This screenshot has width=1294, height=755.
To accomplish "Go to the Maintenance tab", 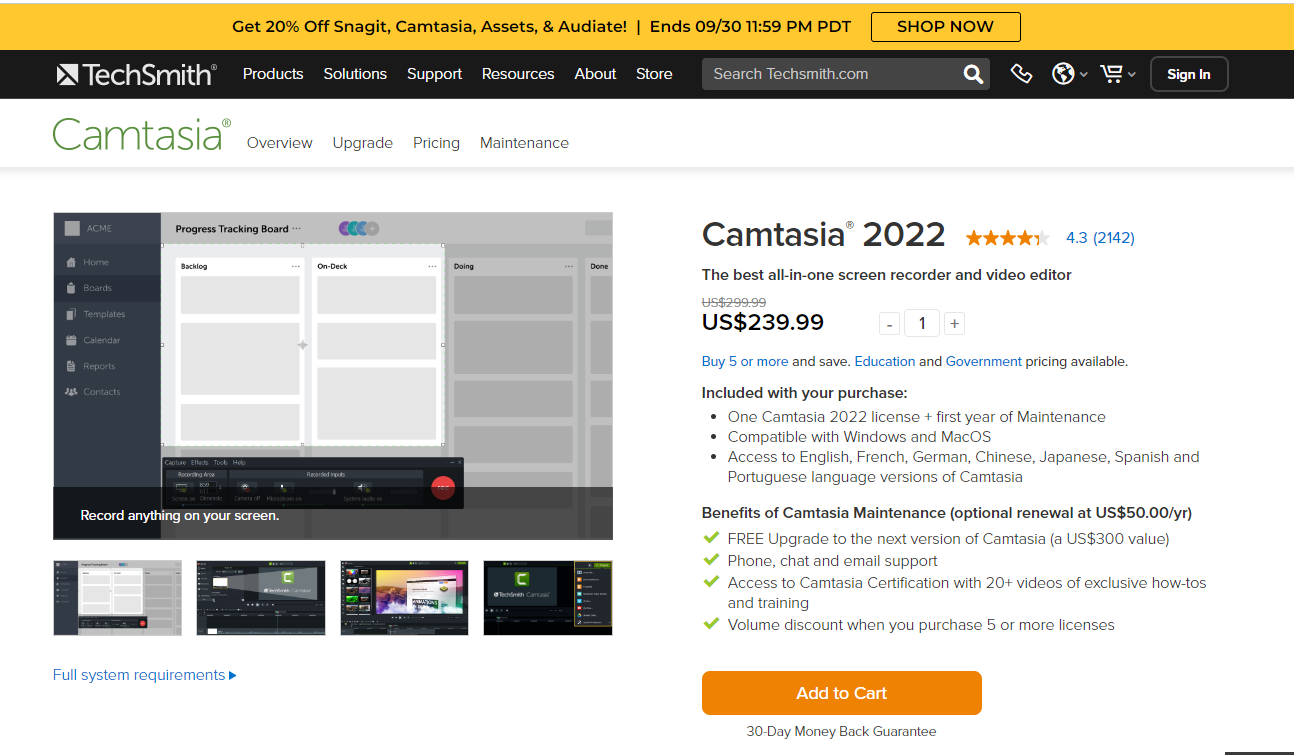I will pyautogui.click(x=524, y=143).
